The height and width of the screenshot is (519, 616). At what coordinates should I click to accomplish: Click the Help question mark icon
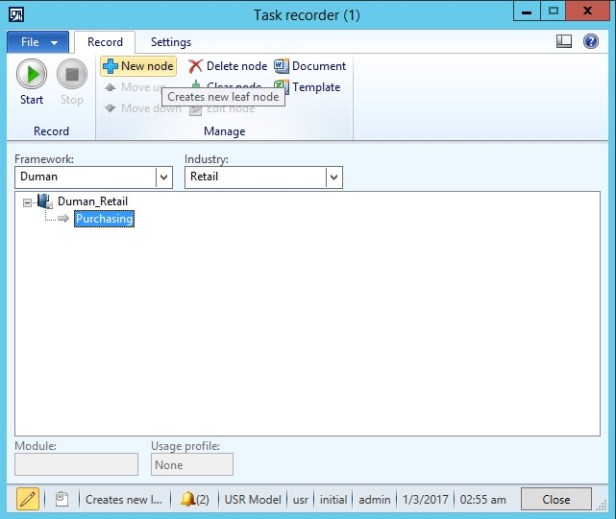590,42
